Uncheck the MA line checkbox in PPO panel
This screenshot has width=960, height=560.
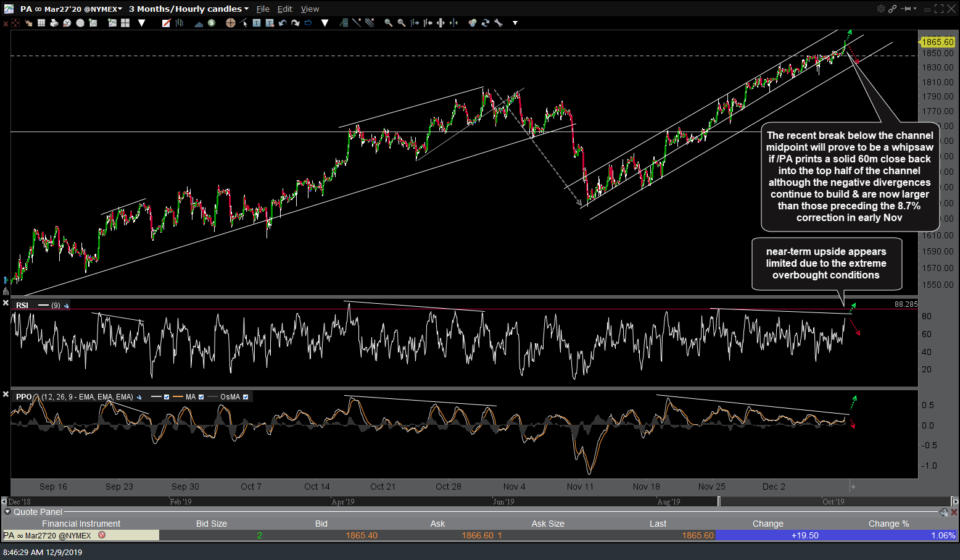[200, 397]
